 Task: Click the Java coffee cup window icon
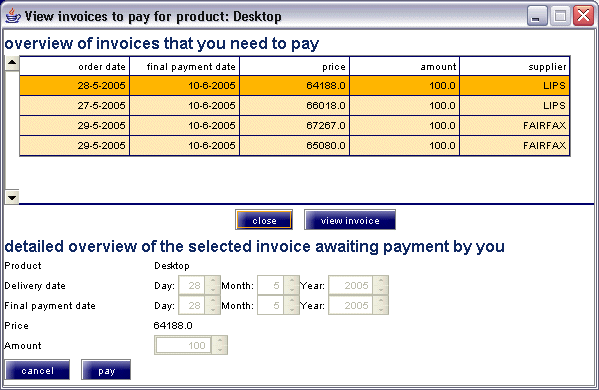13,16
